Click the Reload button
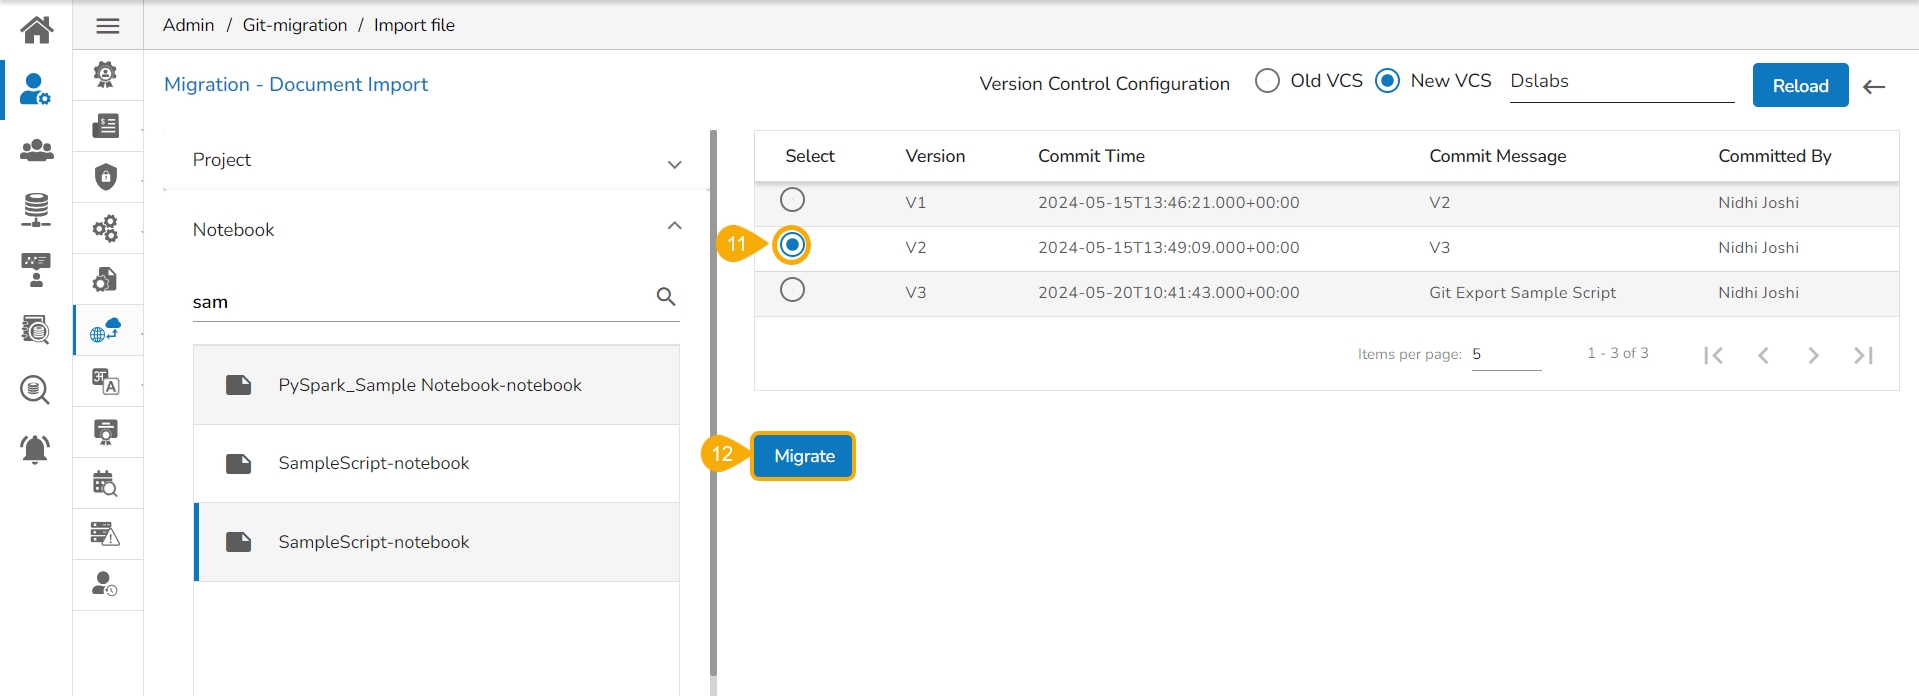Image resolution: width=1919 pixels, height=696 pixels. tap(1800, 86)
